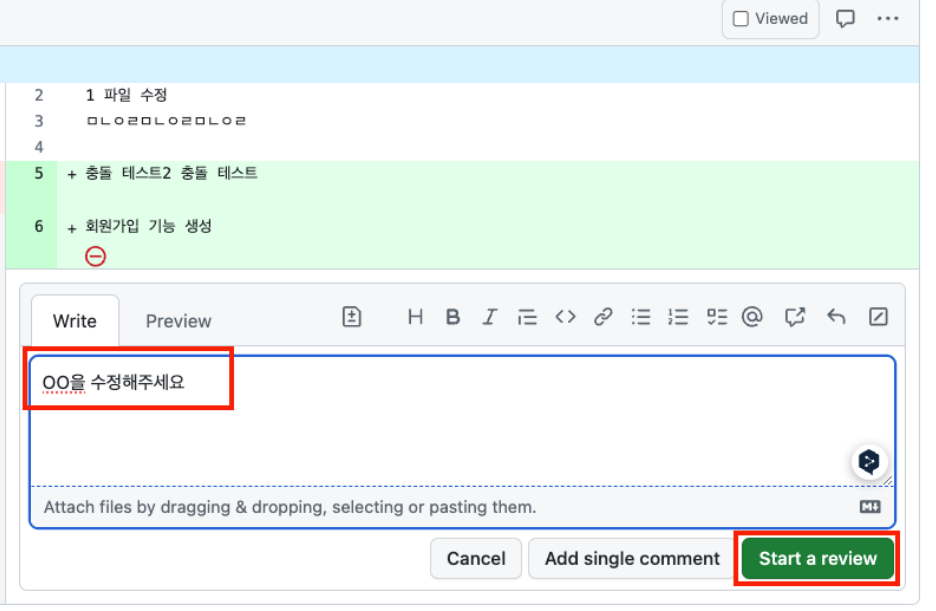Toggle bold formatting icon
The width and height of the screenshot is (936, 611).
click(x=452, y=316)
